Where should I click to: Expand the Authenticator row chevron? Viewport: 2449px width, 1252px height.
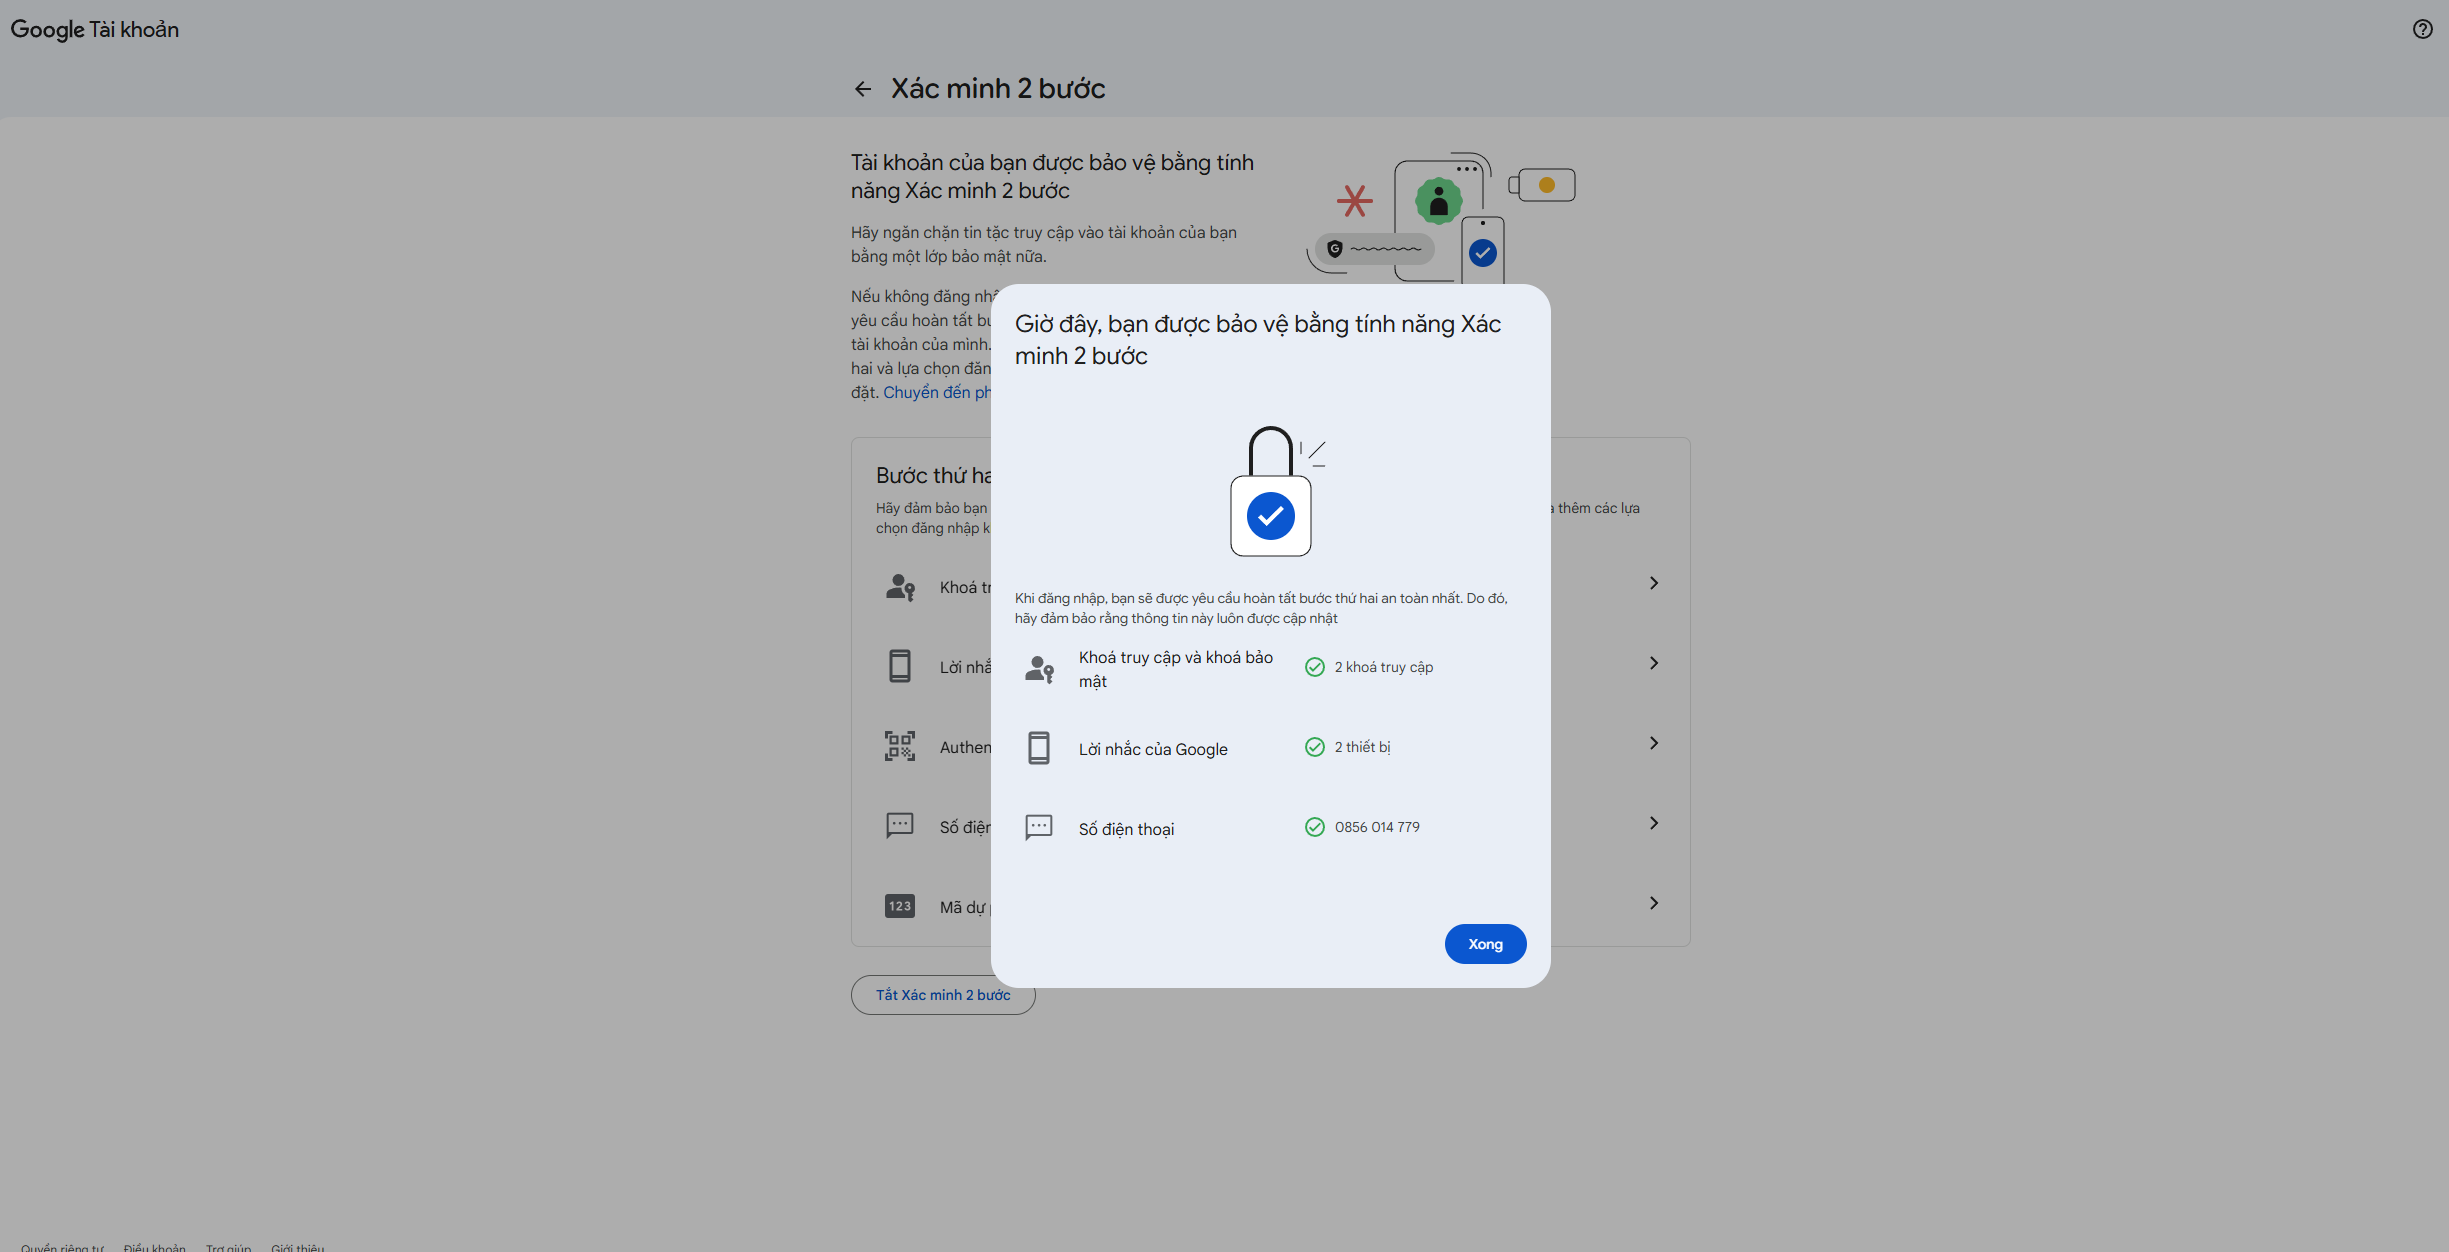coord(1653,743)
